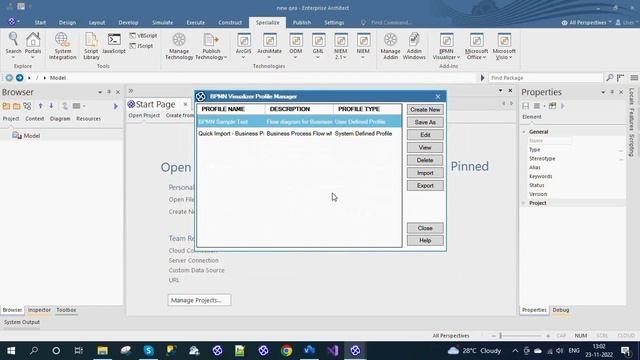This screenshot has width=640, height=360.
Task: Select VBScript in the Tools group
Action: pyautogui.click(x=143, y=36)
